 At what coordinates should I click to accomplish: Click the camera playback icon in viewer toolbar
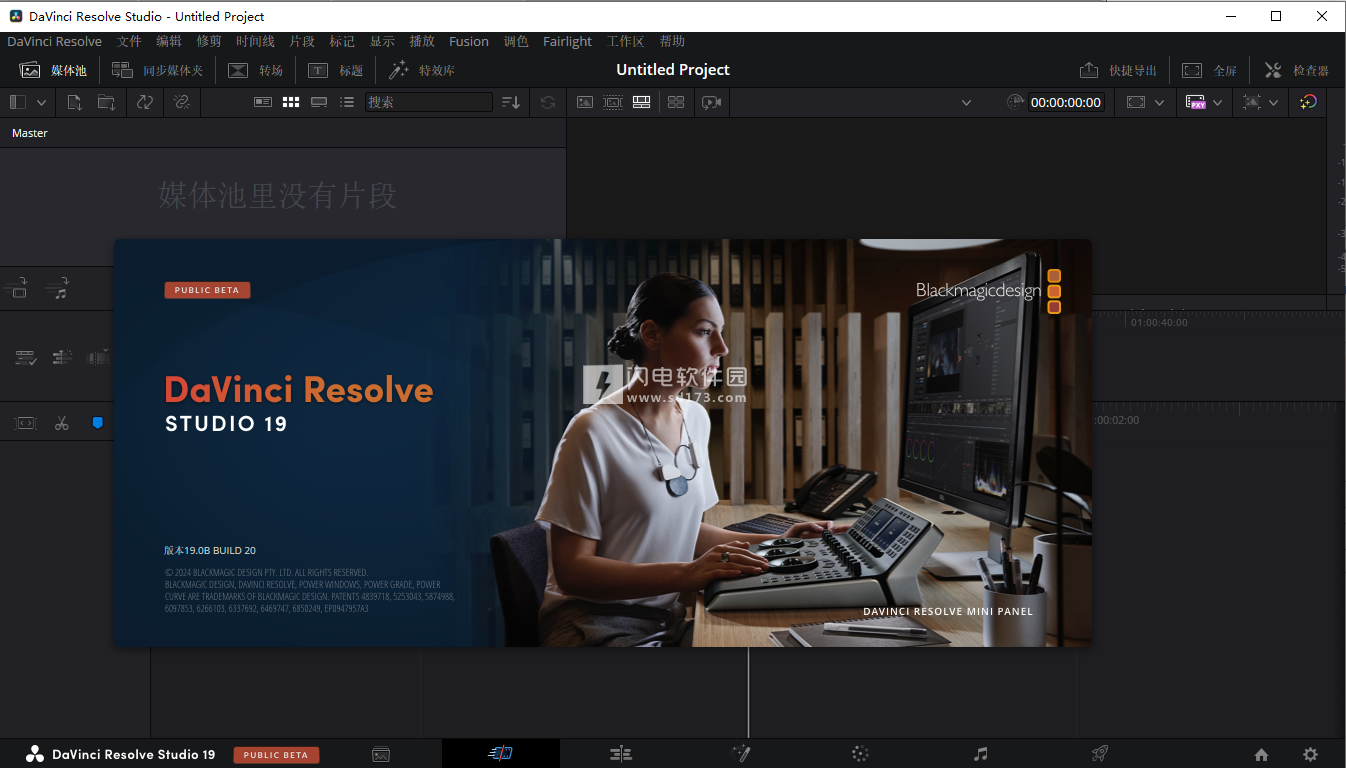(711, 102)
